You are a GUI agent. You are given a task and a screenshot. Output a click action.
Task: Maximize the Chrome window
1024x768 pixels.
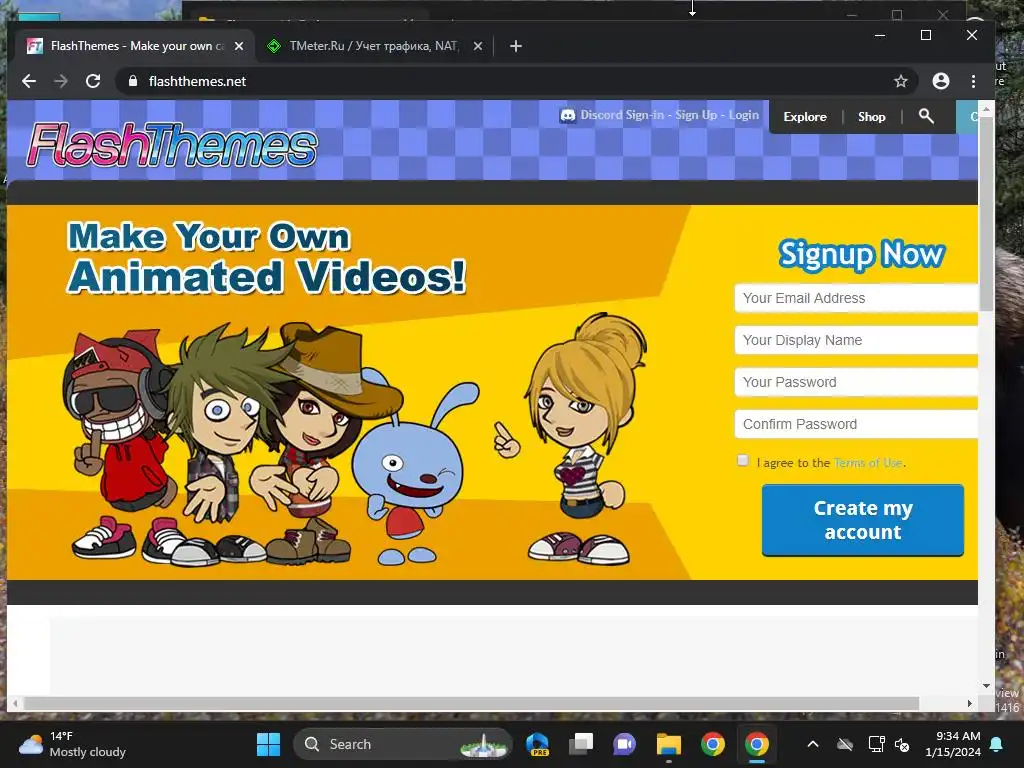[926, 35]
